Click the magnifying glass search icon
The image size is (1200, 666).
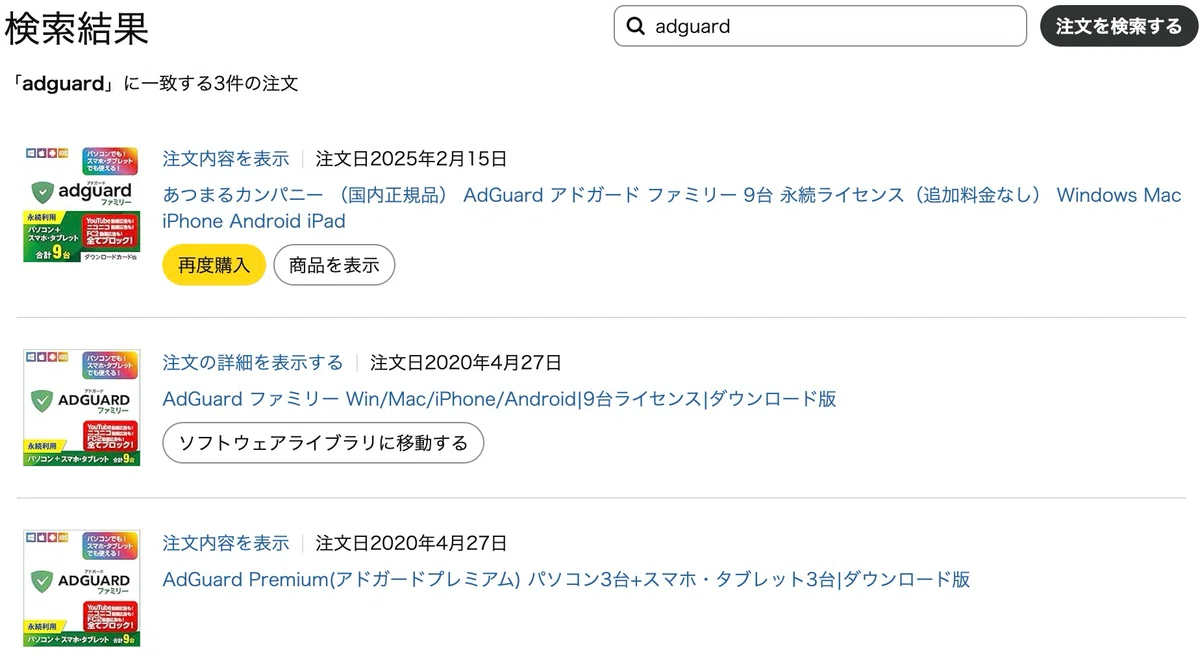click(634, 27)
